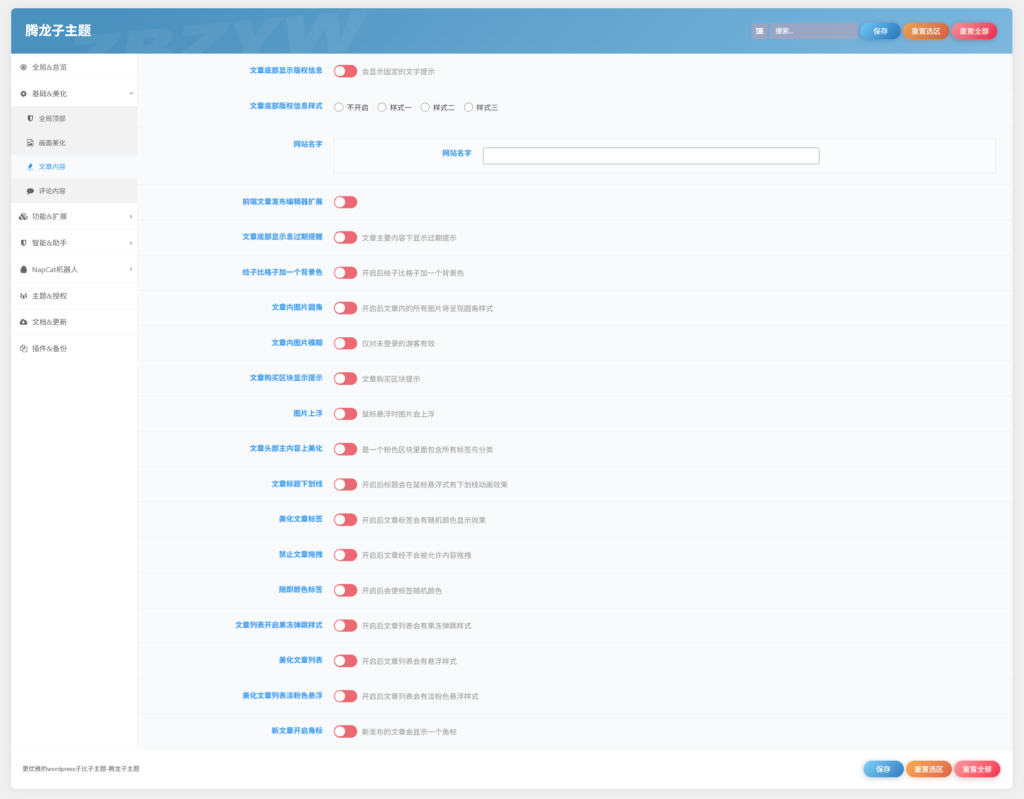The width and height of the screenshot is (1024, 799).
Task: Collapse the 基础&美化 section chevron
Action: pos(130,93)
